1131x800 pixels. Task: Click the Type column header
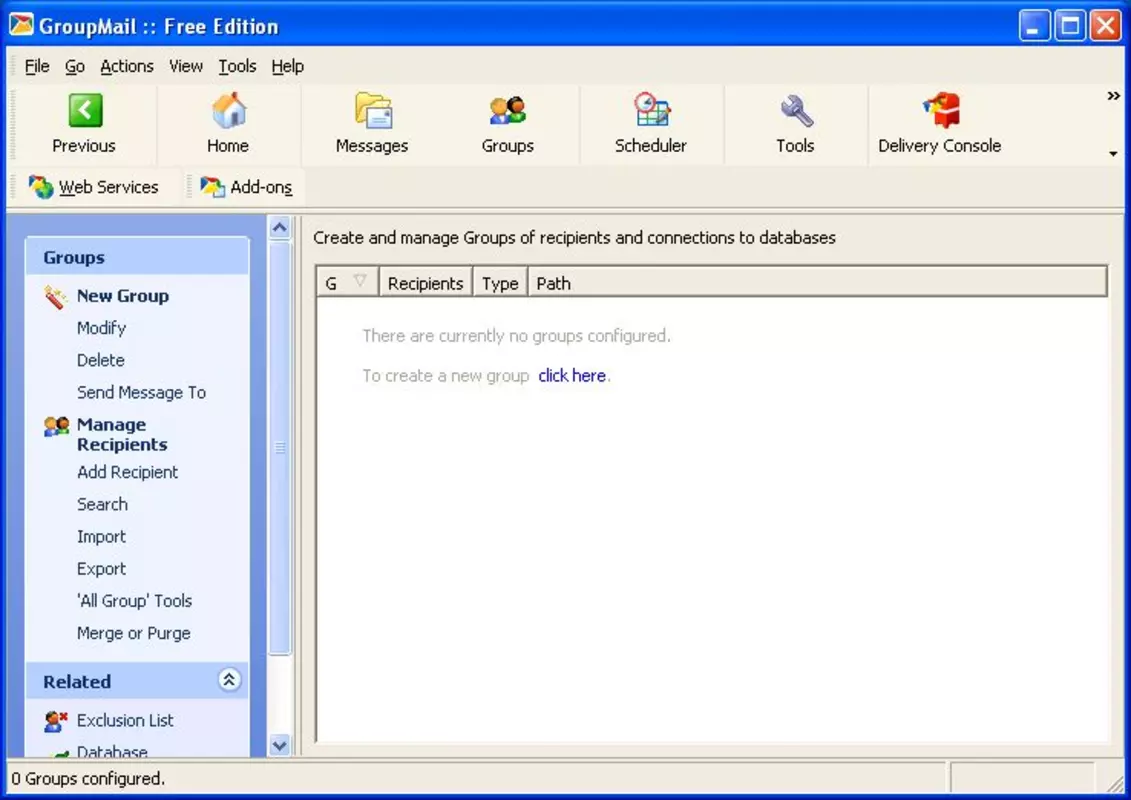[501, 283]
